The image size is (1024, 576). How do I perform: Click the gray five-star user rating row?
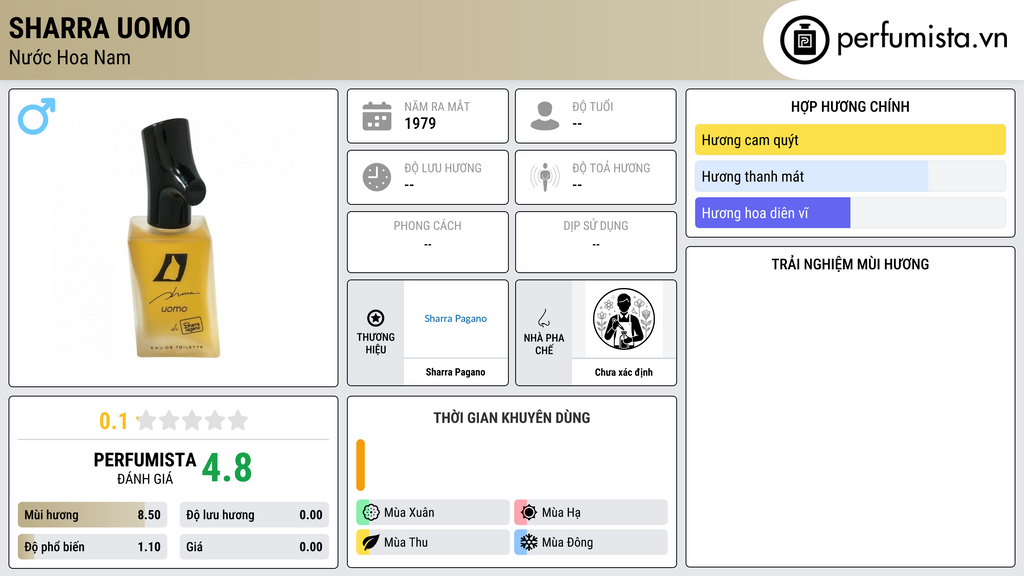click(x=193, y=421)
